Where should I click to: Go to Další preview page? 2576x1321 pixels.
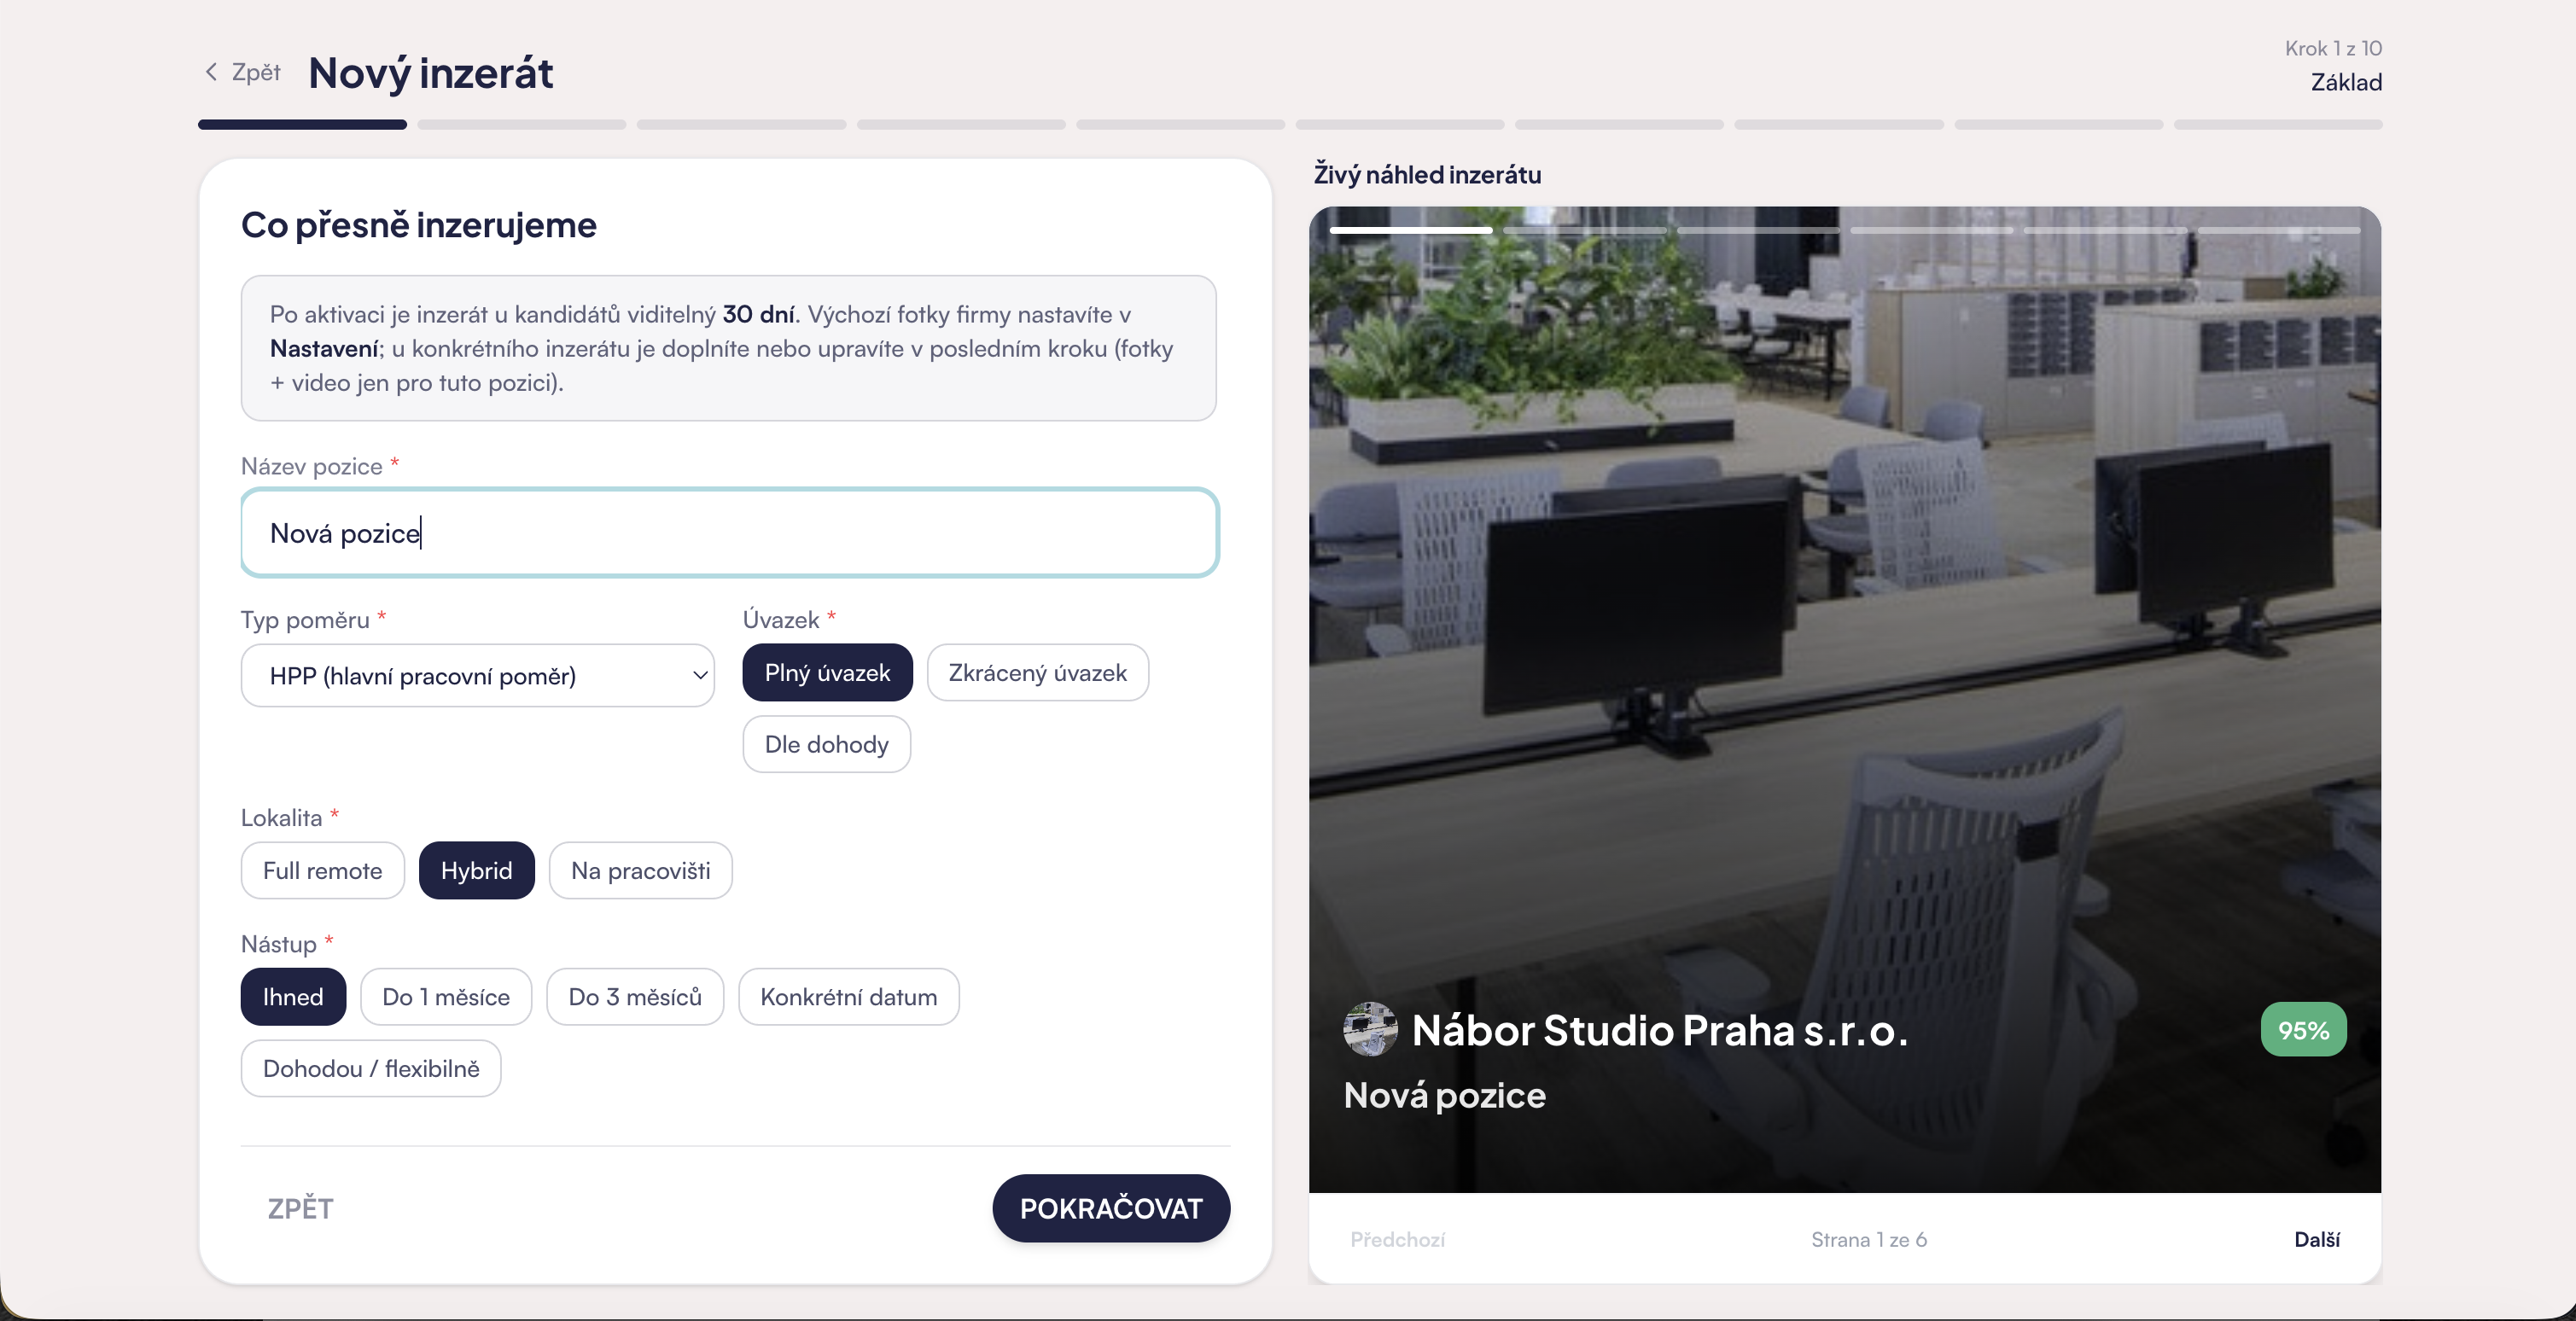tap(2317, 1240)
